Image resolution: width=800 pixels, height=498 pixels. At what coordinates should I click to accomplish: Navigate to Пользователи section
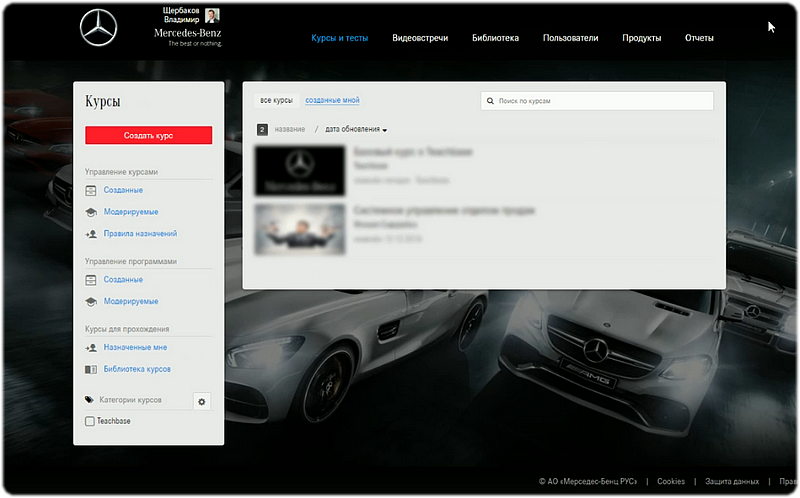[x=570, y=38]
